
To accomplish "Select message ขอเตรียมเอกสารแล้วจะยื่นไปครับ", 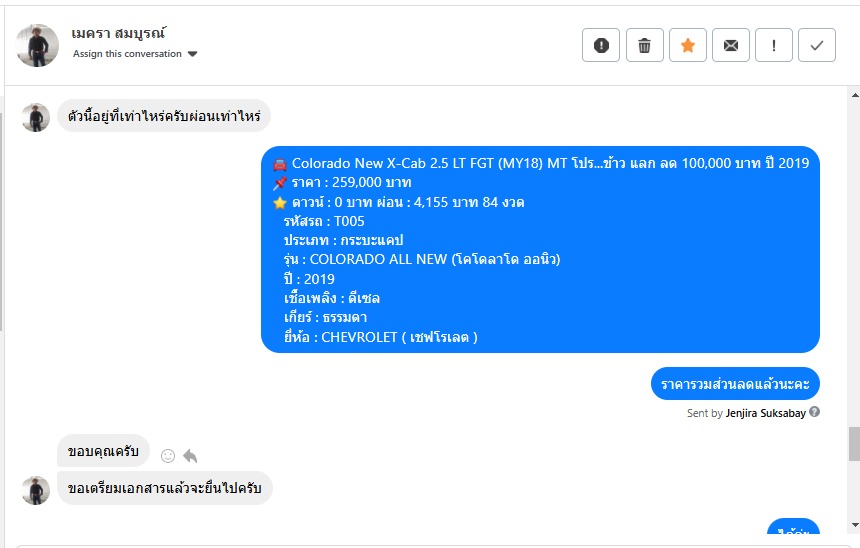I will [x=165, y=488].
